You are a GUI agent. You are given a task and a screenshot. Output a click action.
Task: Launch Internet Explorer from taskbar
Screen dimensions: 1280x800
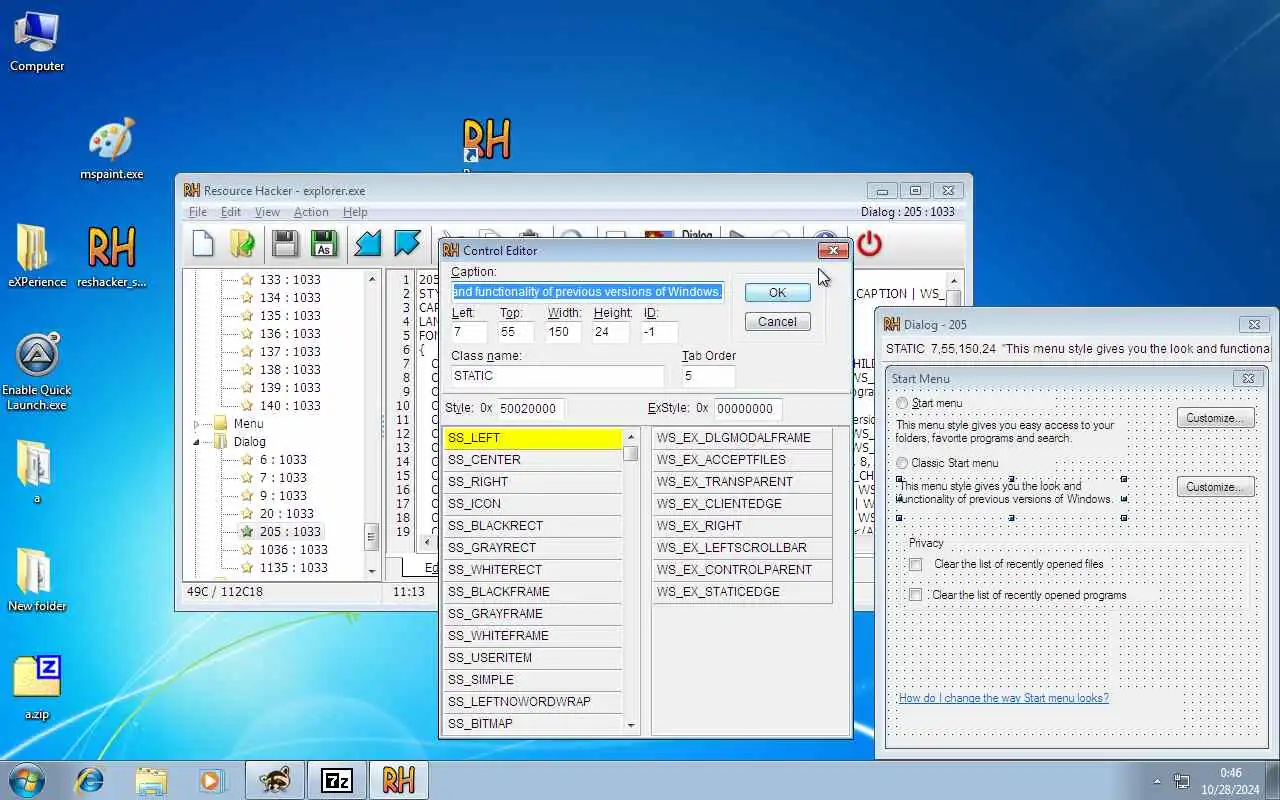click(90, 780)
